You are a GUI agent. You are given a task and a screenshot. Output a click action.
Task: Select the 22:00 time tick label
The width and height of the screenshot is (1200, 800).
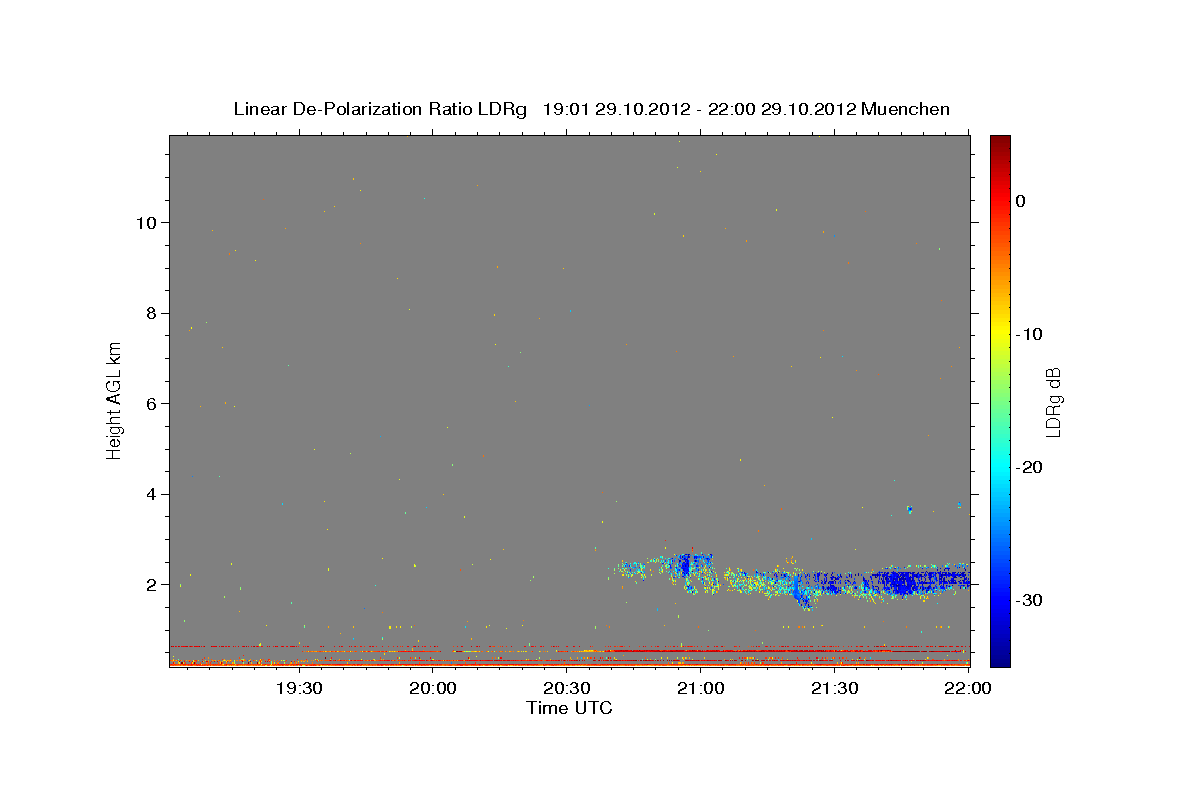click(968, 688)
